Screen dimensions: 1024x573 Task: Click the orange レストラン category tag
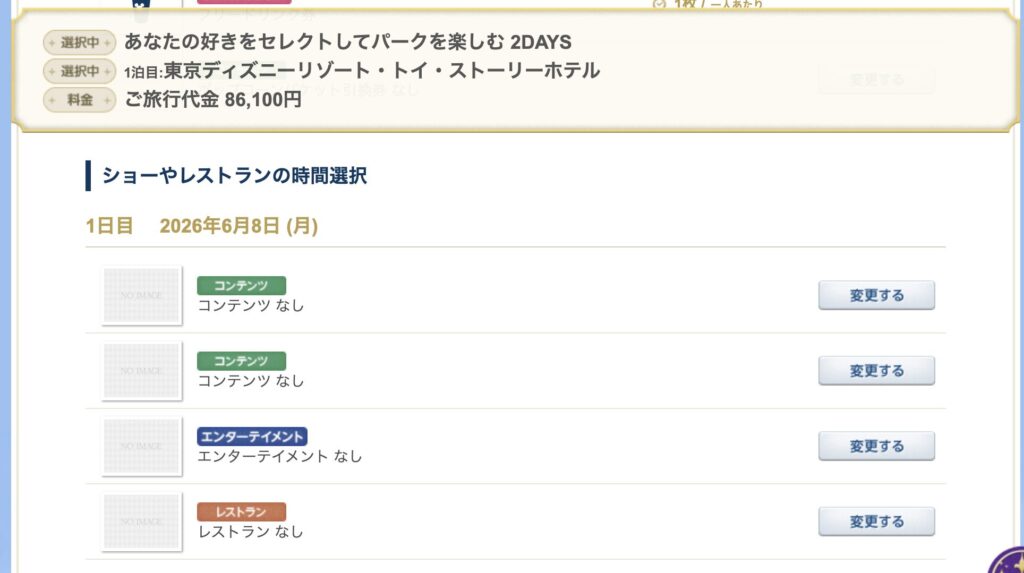coord(241,512)
